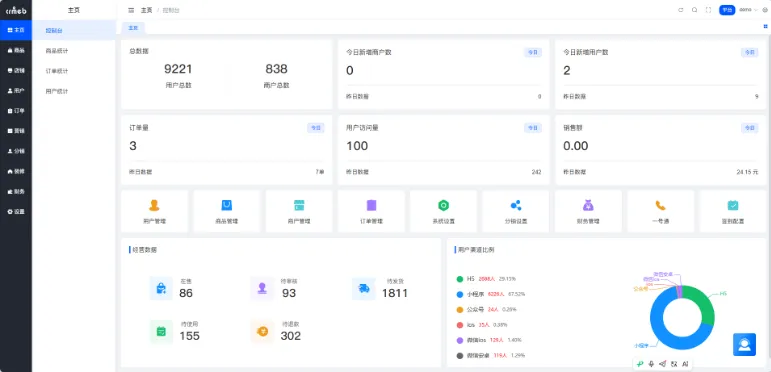Select the 控制台 submenu item

tap(74, 30)
